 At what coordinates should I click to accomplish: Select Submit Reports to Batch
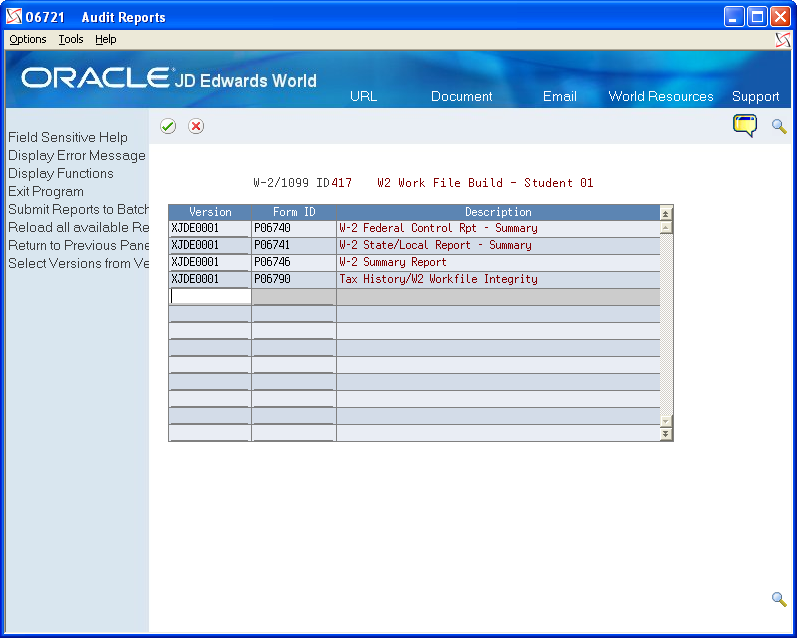(78, 209)
